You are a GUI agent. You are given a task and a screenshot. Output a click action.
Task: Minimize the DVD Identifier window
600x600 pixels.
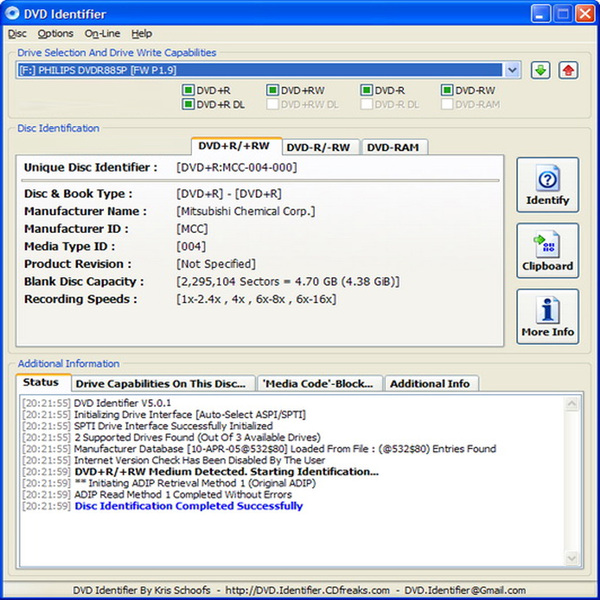(540, 14)
